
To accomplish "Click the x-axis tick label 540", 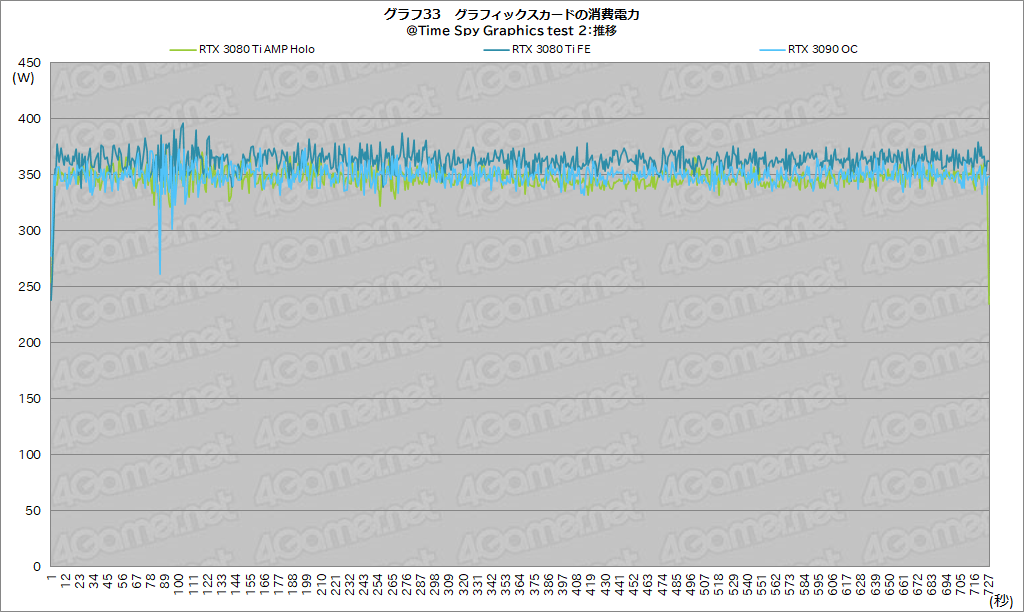I will click(x=747, y=584).
